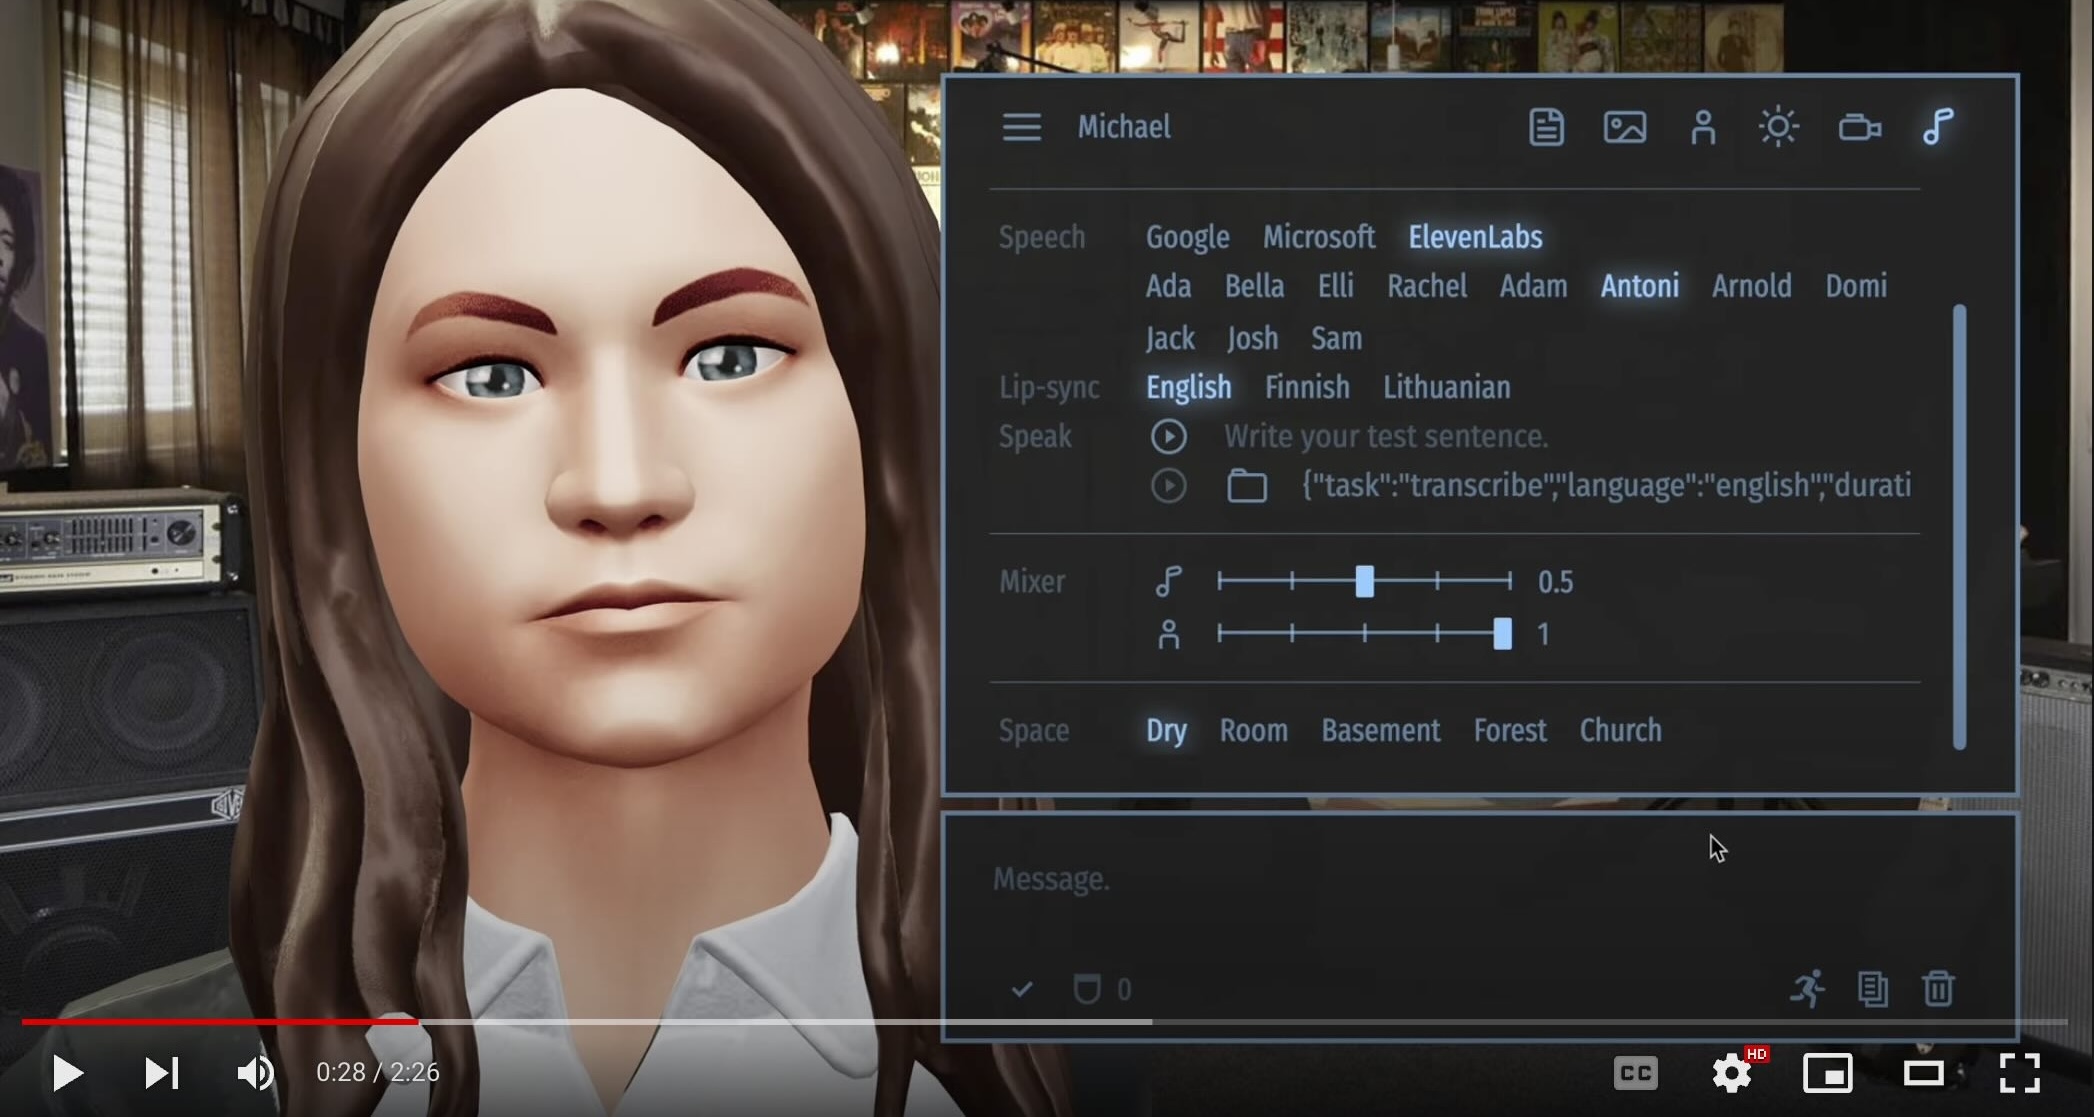Toggle closed captions CC button
This screenshot has width=2094, height=1117.
click(x=1635, y=1073)
